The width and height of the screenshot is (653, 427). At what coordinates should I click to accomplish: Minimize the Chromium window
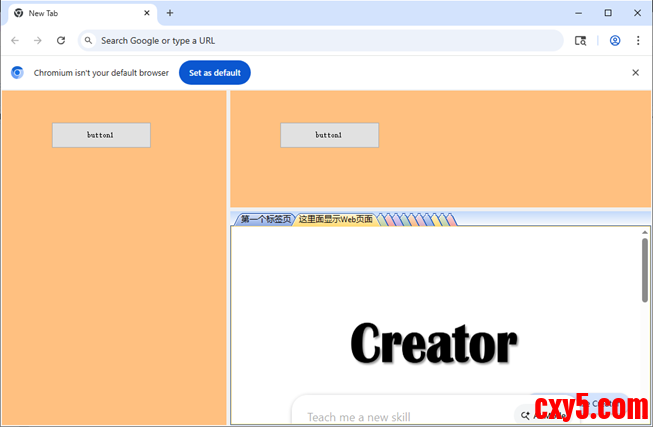click(x=578, y=13)
